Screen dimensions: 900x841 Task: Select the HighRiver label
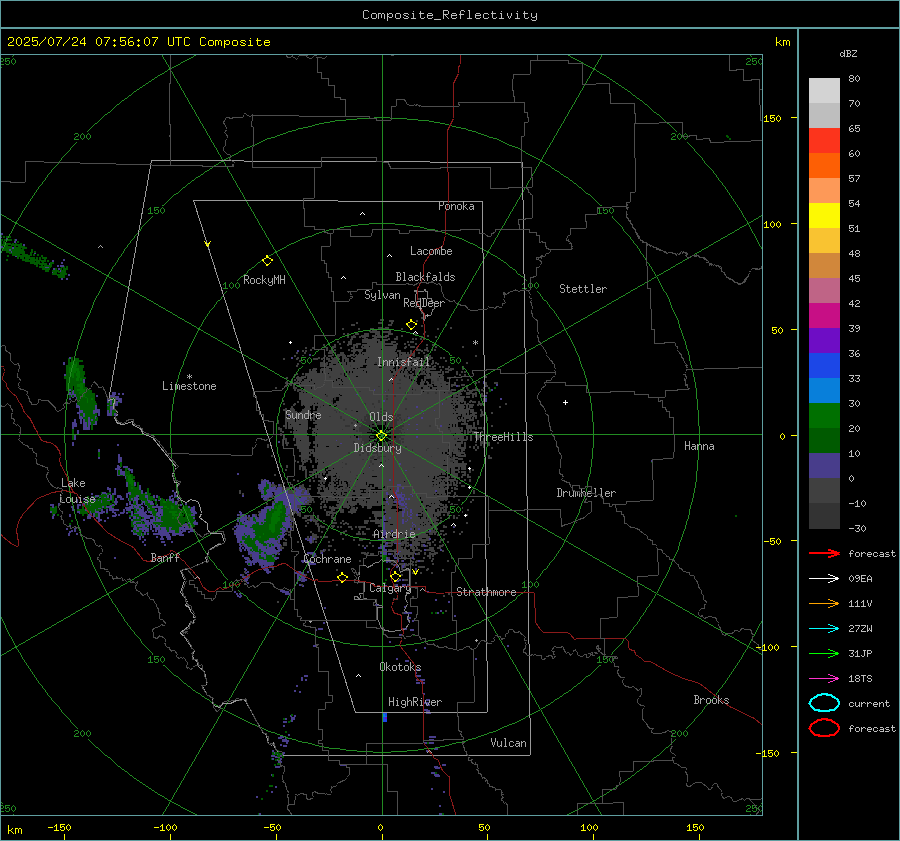(415, 702)
